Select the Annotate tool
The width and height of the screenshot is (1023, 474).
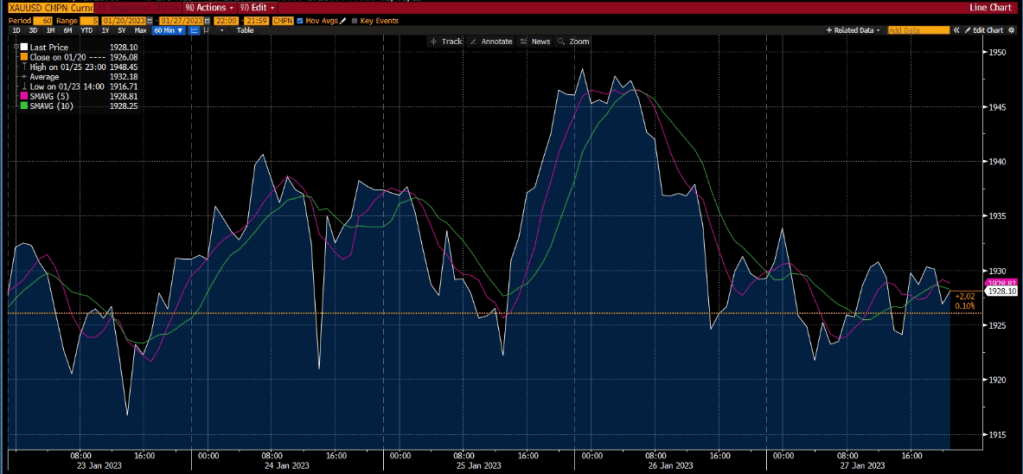492,41
